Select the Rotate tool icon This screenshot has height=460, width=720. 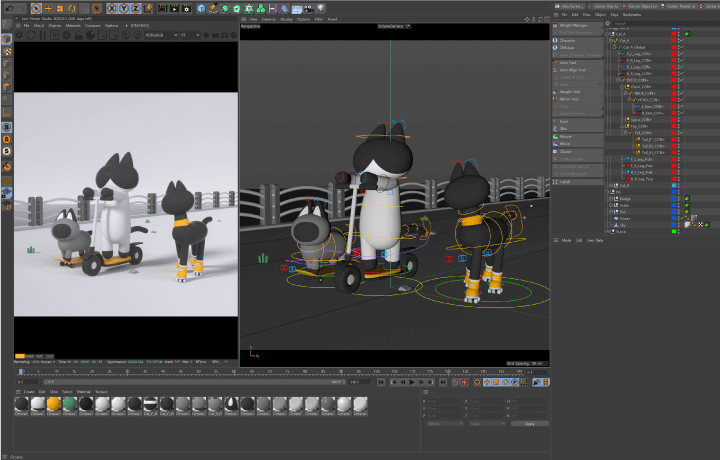[x=72, y=8]
